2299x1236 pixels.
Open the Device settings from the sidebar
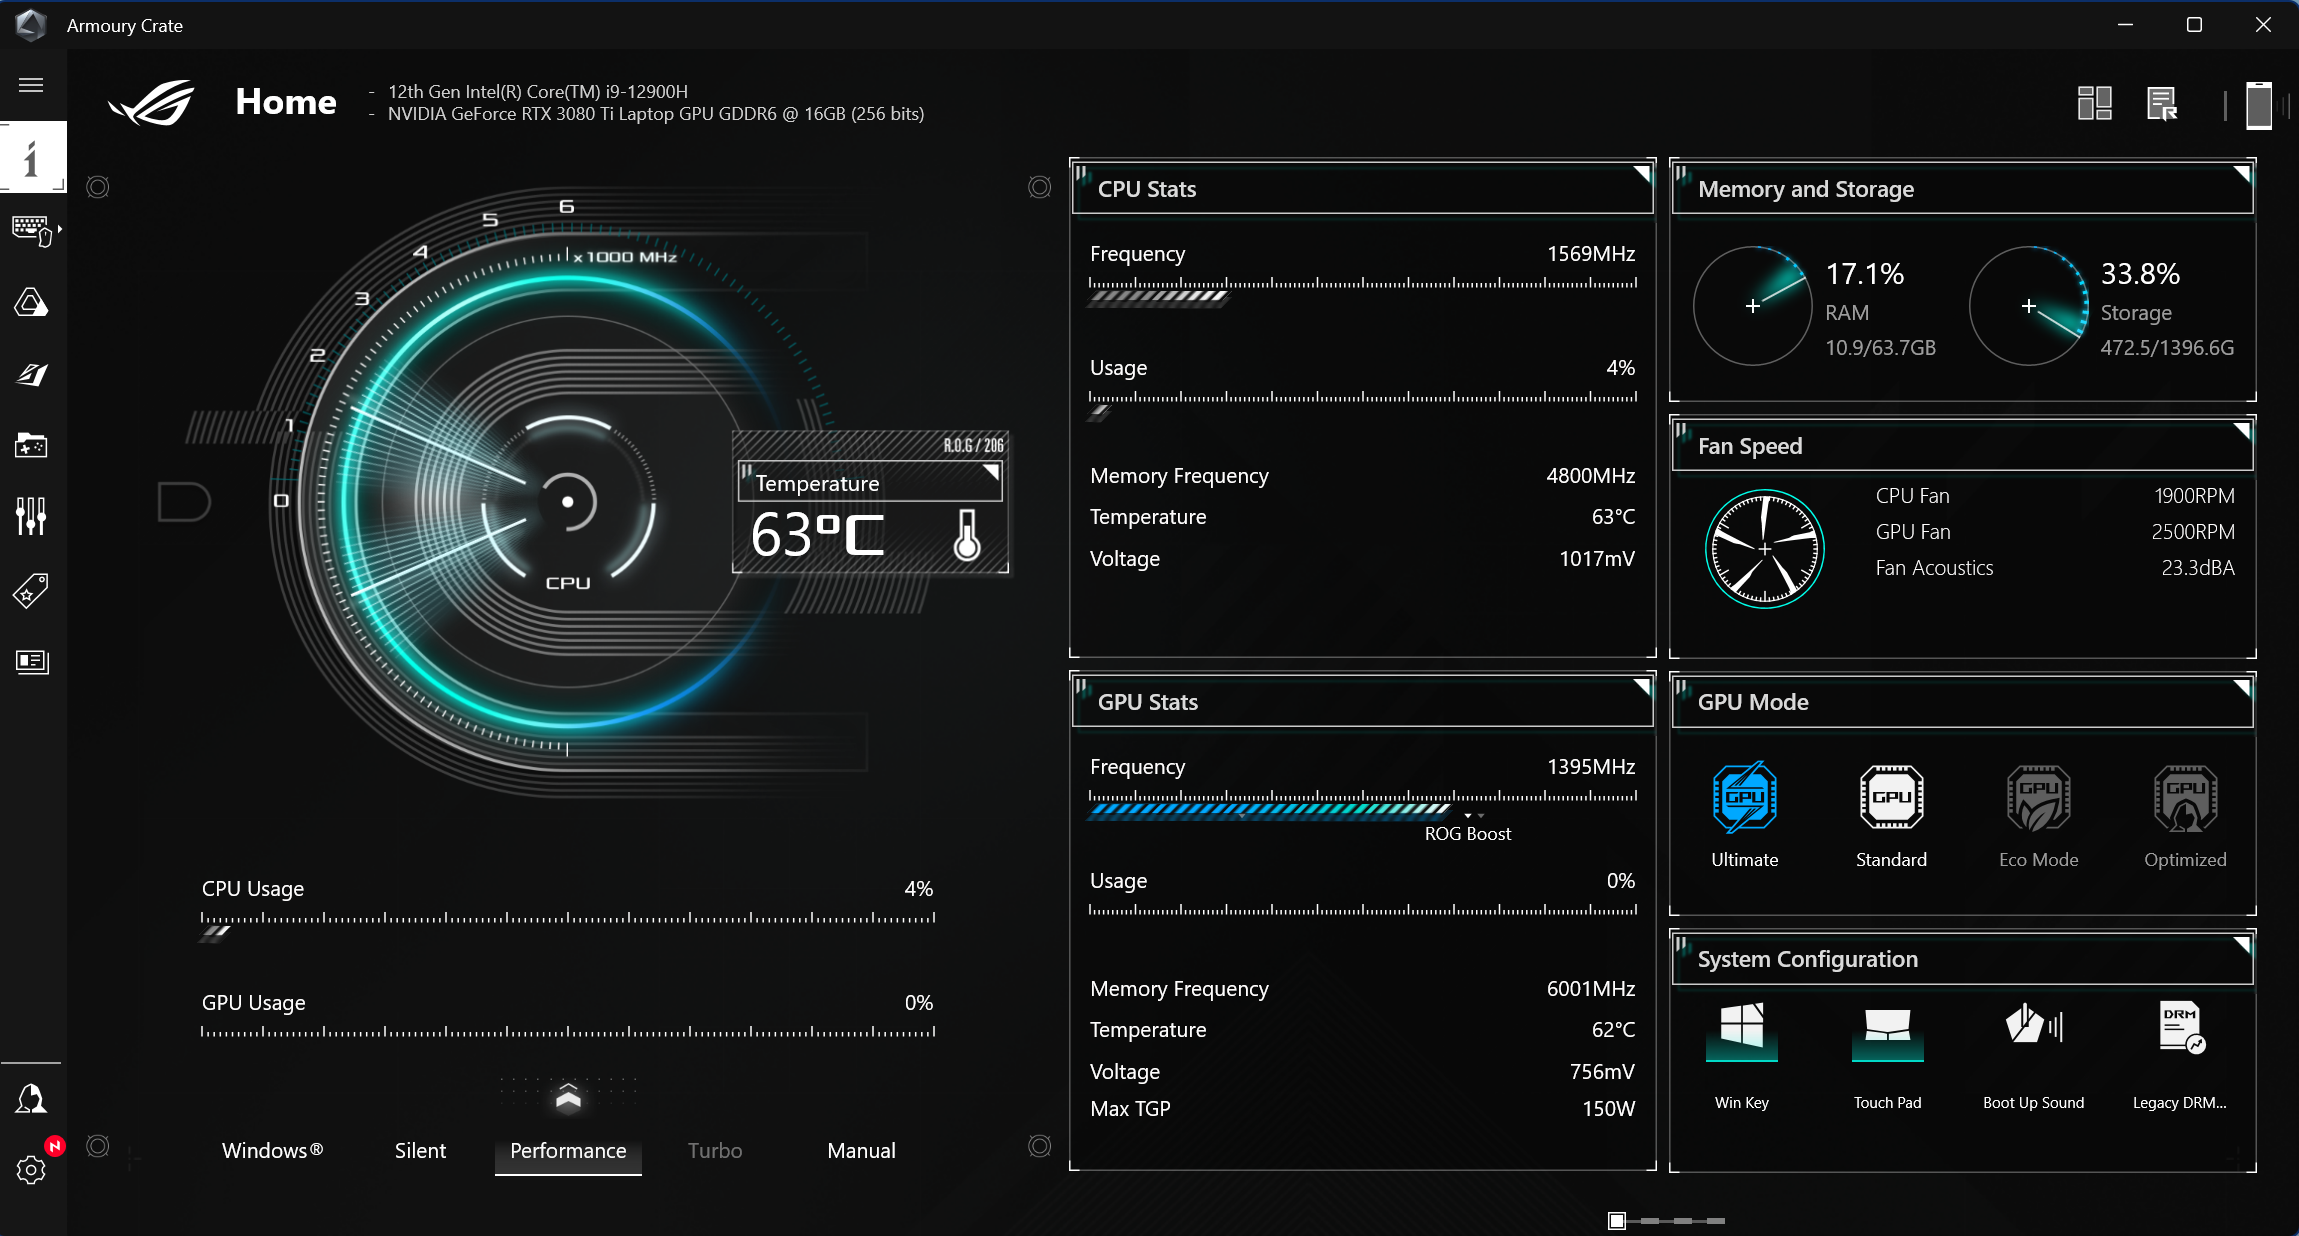click(x=32, y=230)
